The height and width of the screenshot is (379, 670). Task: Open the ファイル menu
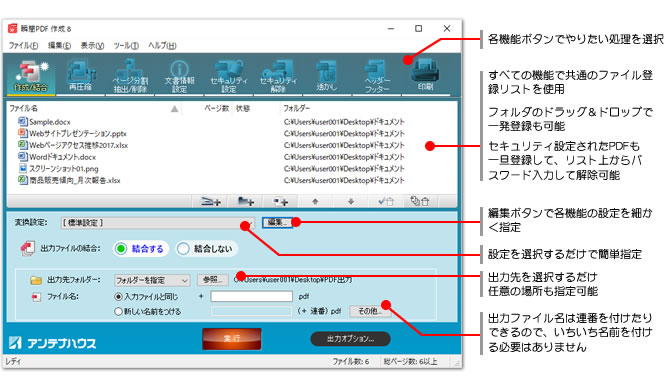(x=23, y=45)
